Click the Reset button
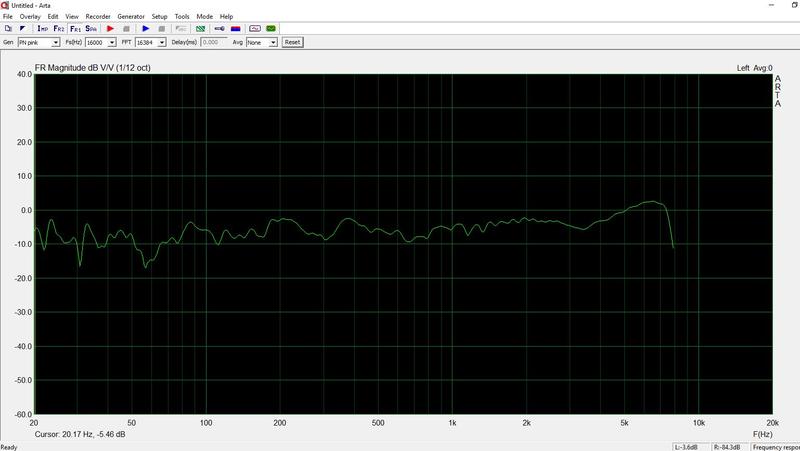Viewport: 800px width, 451px height. pyautogui.click(x=292, y=42)
